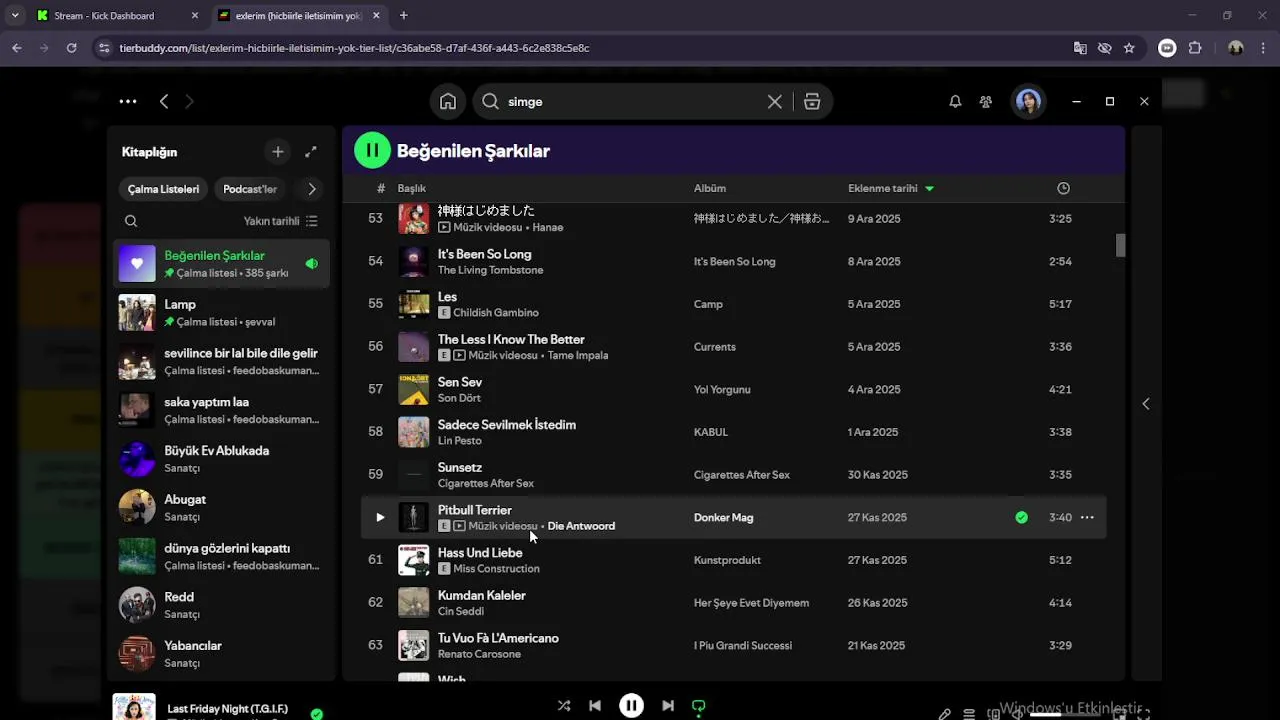Open the queue icon in the player bar
1280x720 pixels.
(969, 714)
